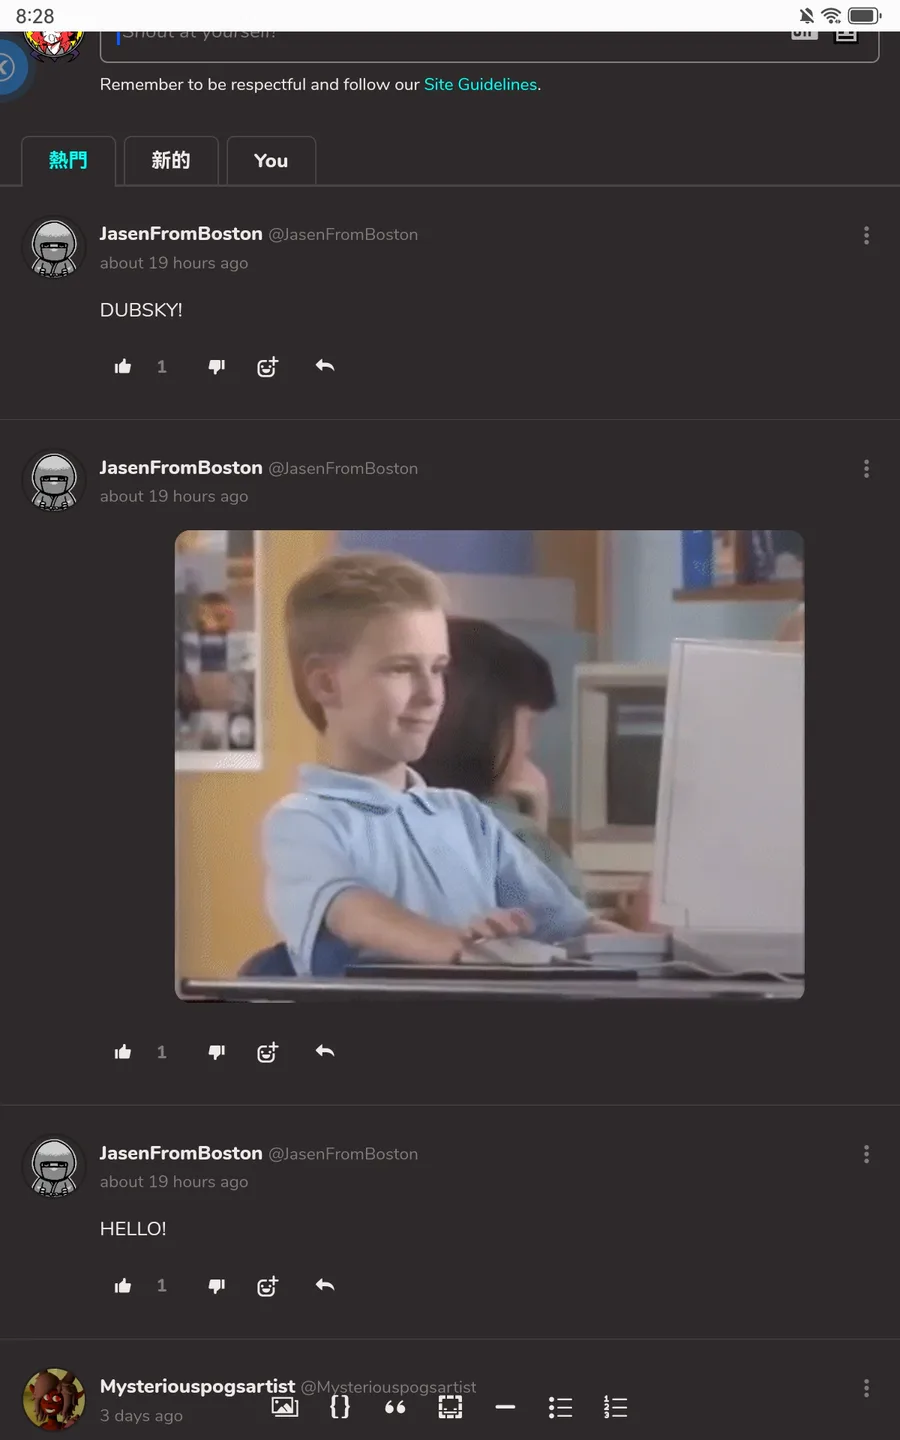Like the DUBSKY! comment
Image resolution: width=900 pixels, height=1440 pixels.
(x=123, y=367)
